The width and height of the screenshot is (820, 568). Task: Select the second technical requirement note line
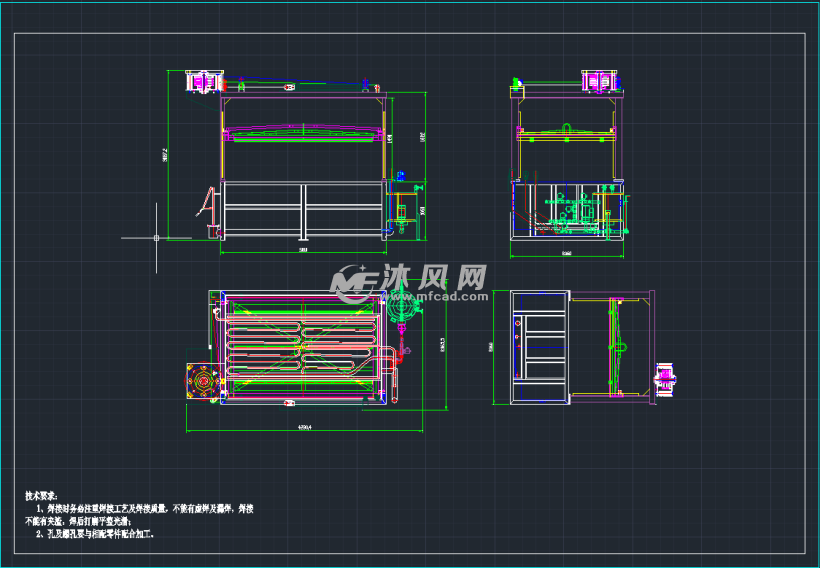coord(93,534)
